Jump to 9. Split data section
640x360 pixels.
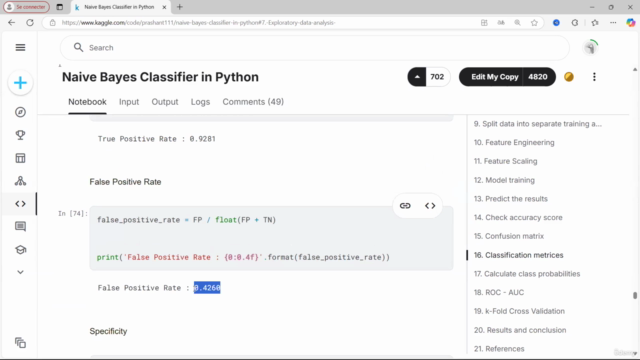[x=538, y=124]
